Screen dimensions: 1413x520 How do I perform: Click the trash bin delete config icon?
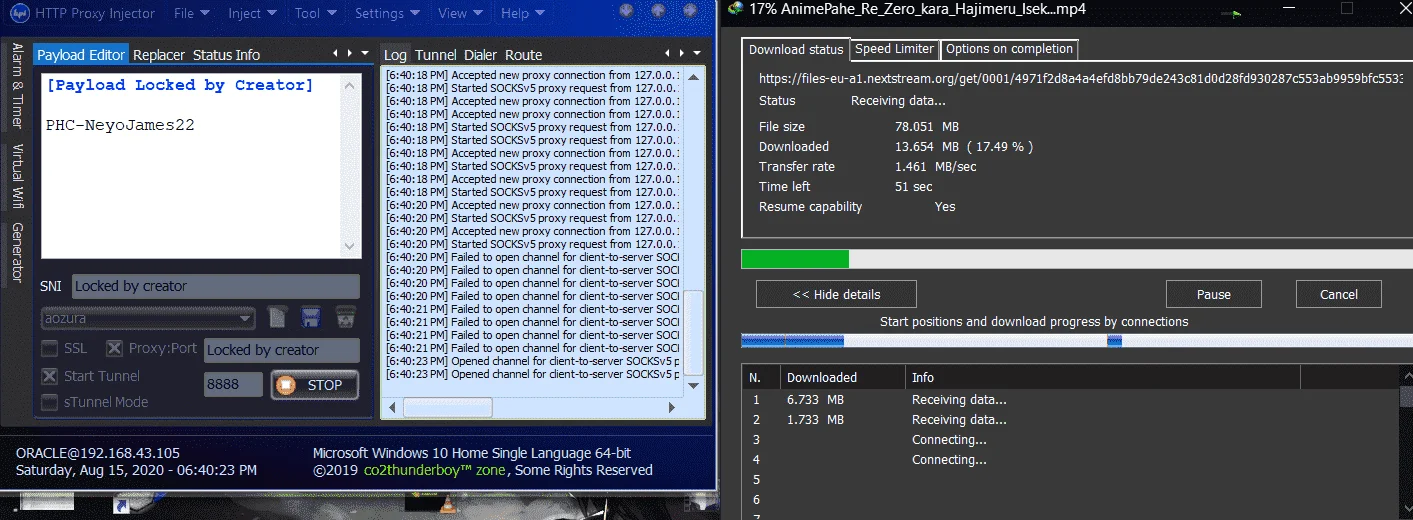click(x=345, y=318)
